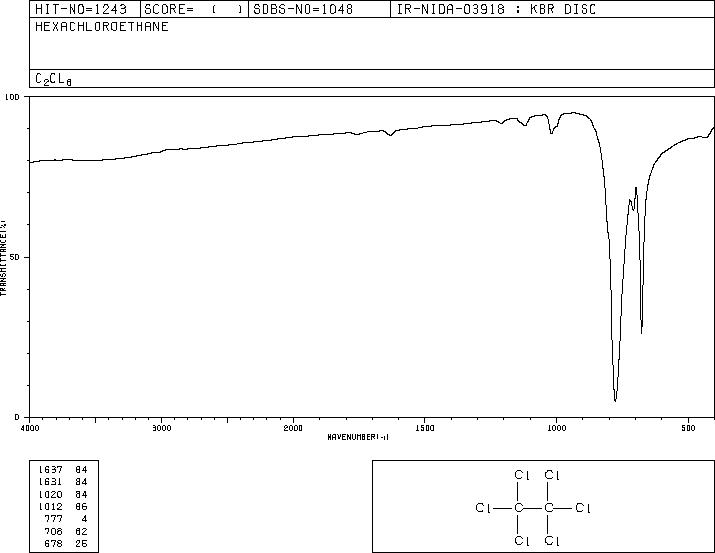The height and width of the screenshot is (553, 715).
Task: Click the 1000 wavenumber tick label
Action: tap(556, 428)
